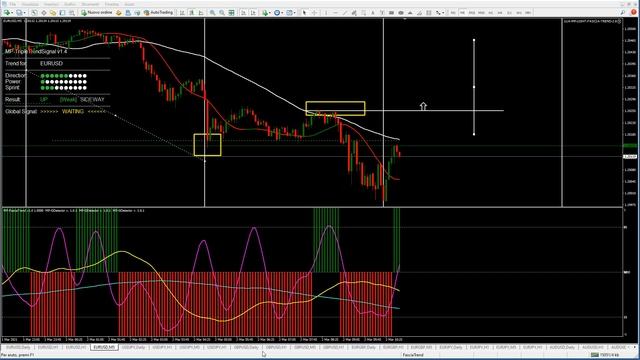The image size is (640, 360).
Task: Switch chart to line chart style
Action: [x=201, y=13]
